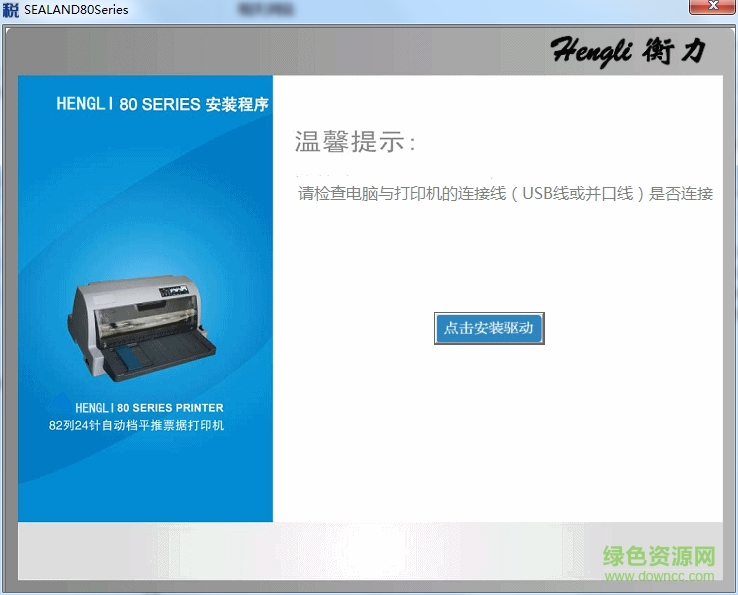Click the HENGLI 80 SERIES PRINTER caption

(149, 408)
